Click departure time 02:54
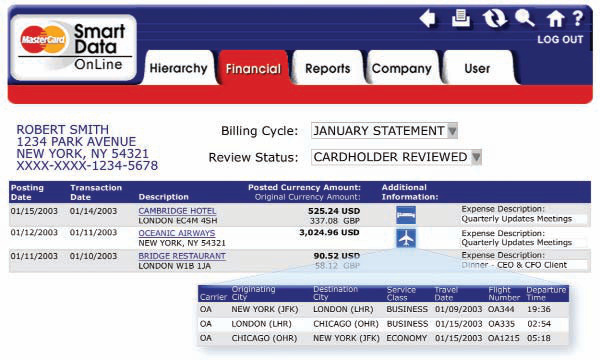 pos(539,324)
